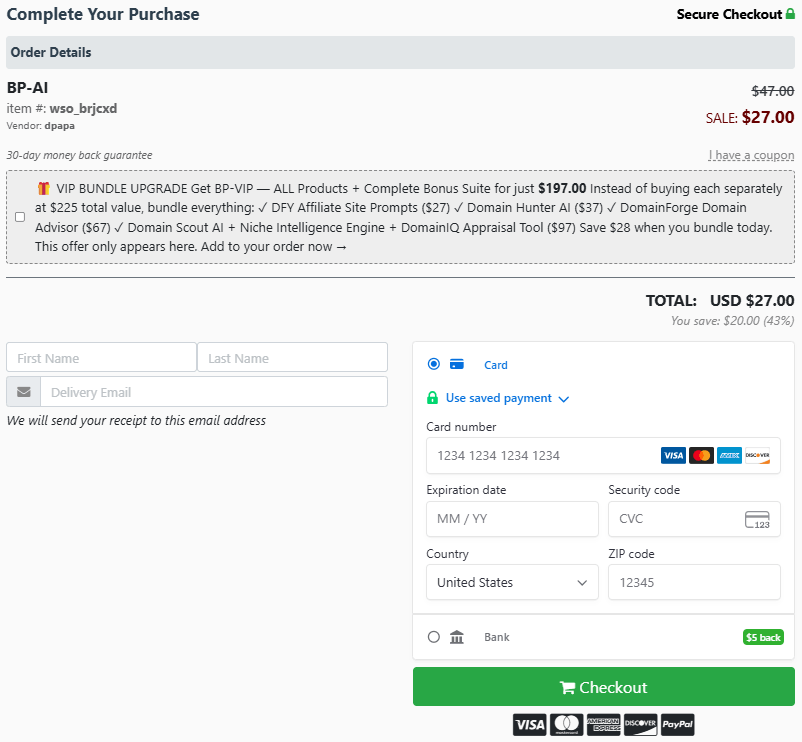Expand the Use saved payment dropdown

click(507, 398)
